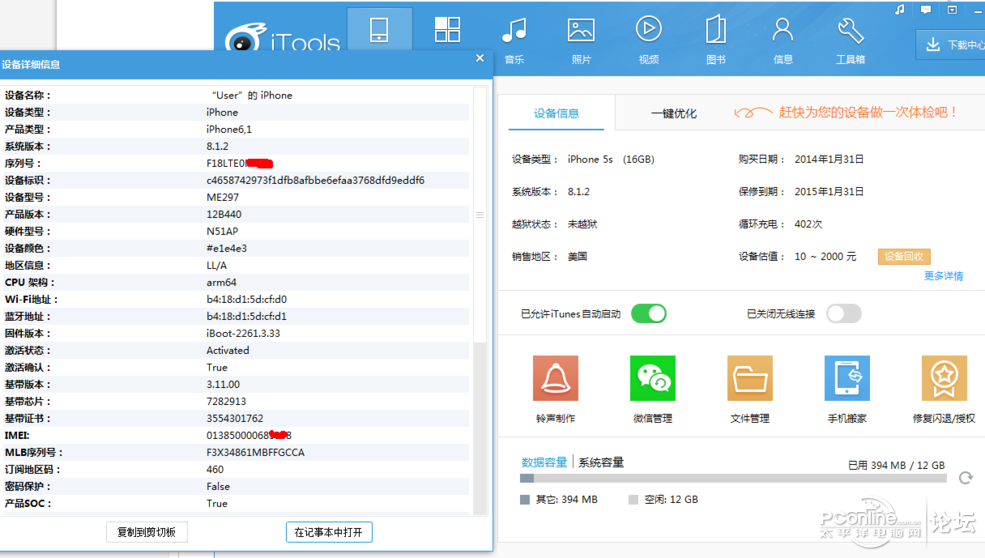Click the menu box icon in title bar
985x558 pixels.
coord(952,9)
